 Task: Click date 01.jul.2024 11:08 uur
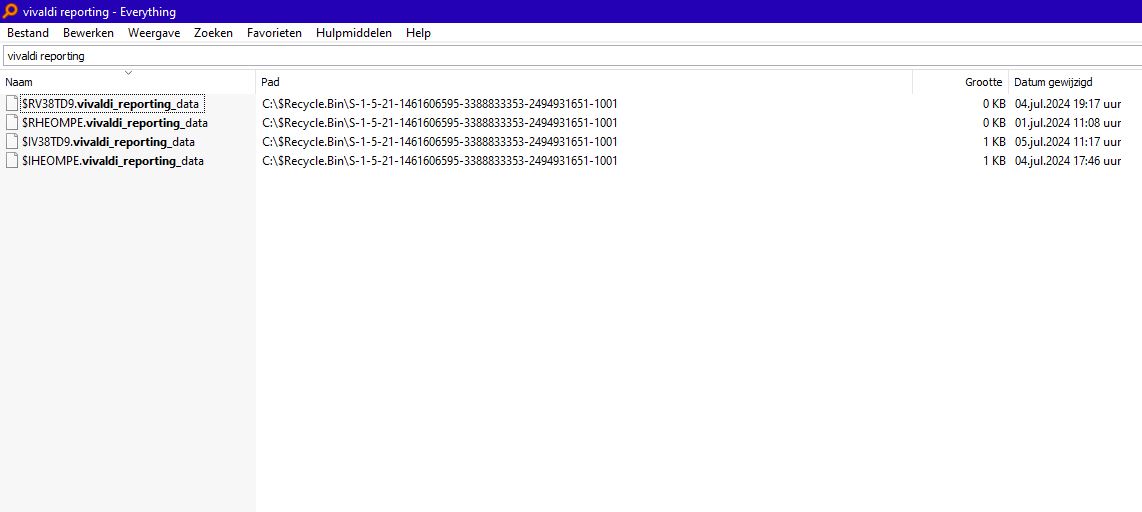coord(1068,122)
